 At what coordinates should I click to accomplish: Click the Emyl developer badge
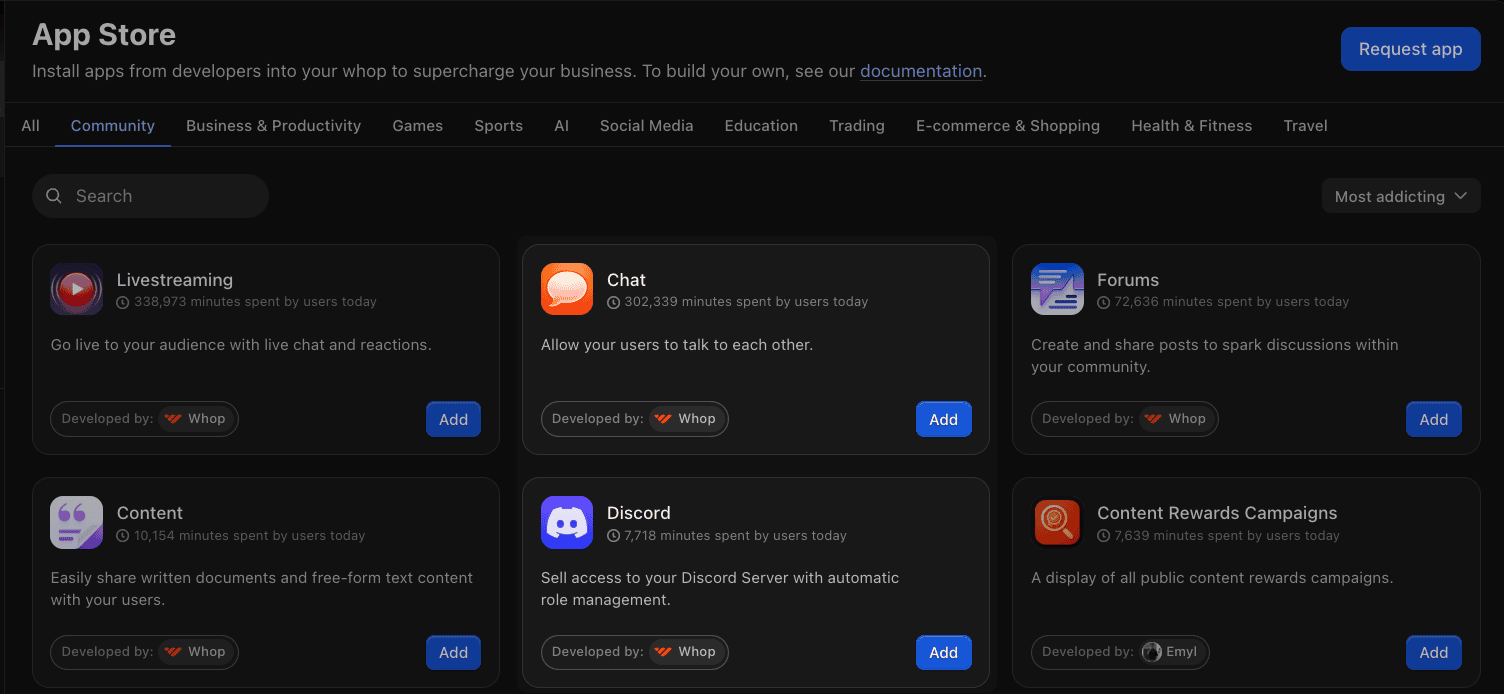pos(1121,652)
